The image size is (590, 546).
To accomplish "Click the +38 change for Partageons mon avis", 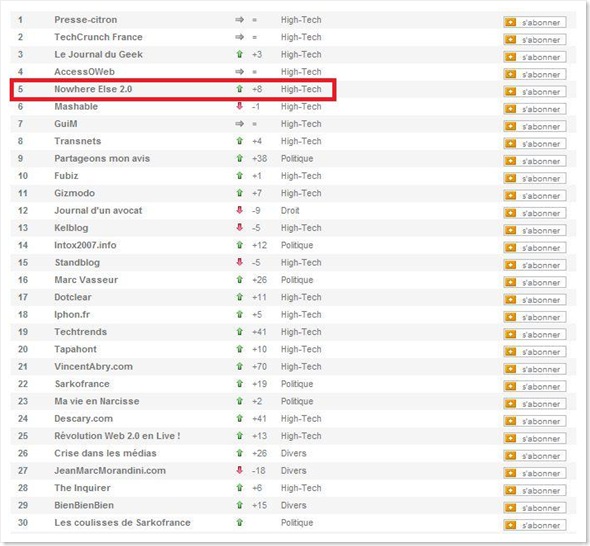I will click(x=260, y=158).
